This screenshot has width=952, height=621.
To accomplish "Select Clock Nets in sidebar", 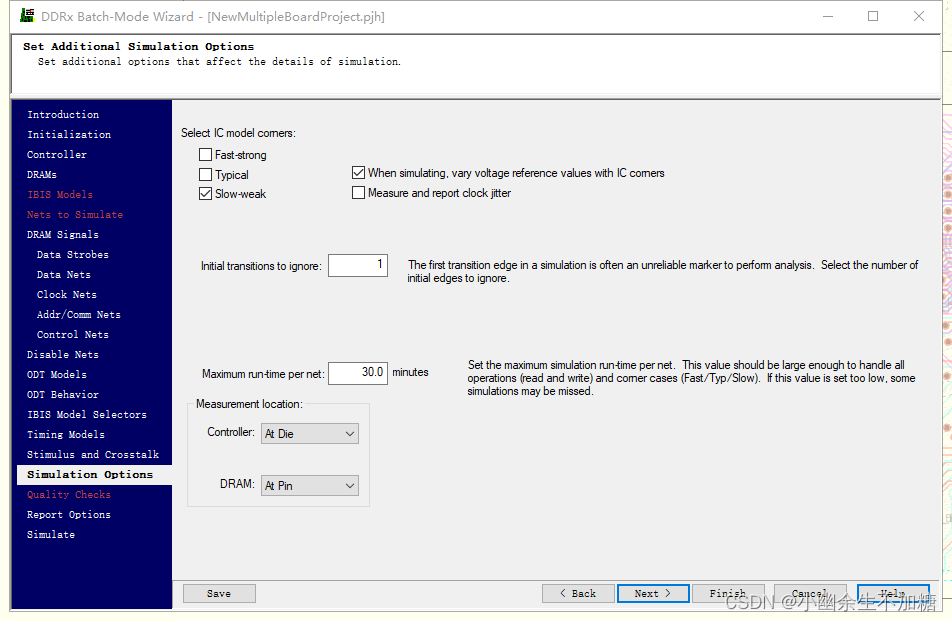I will (x=67, y=295).
